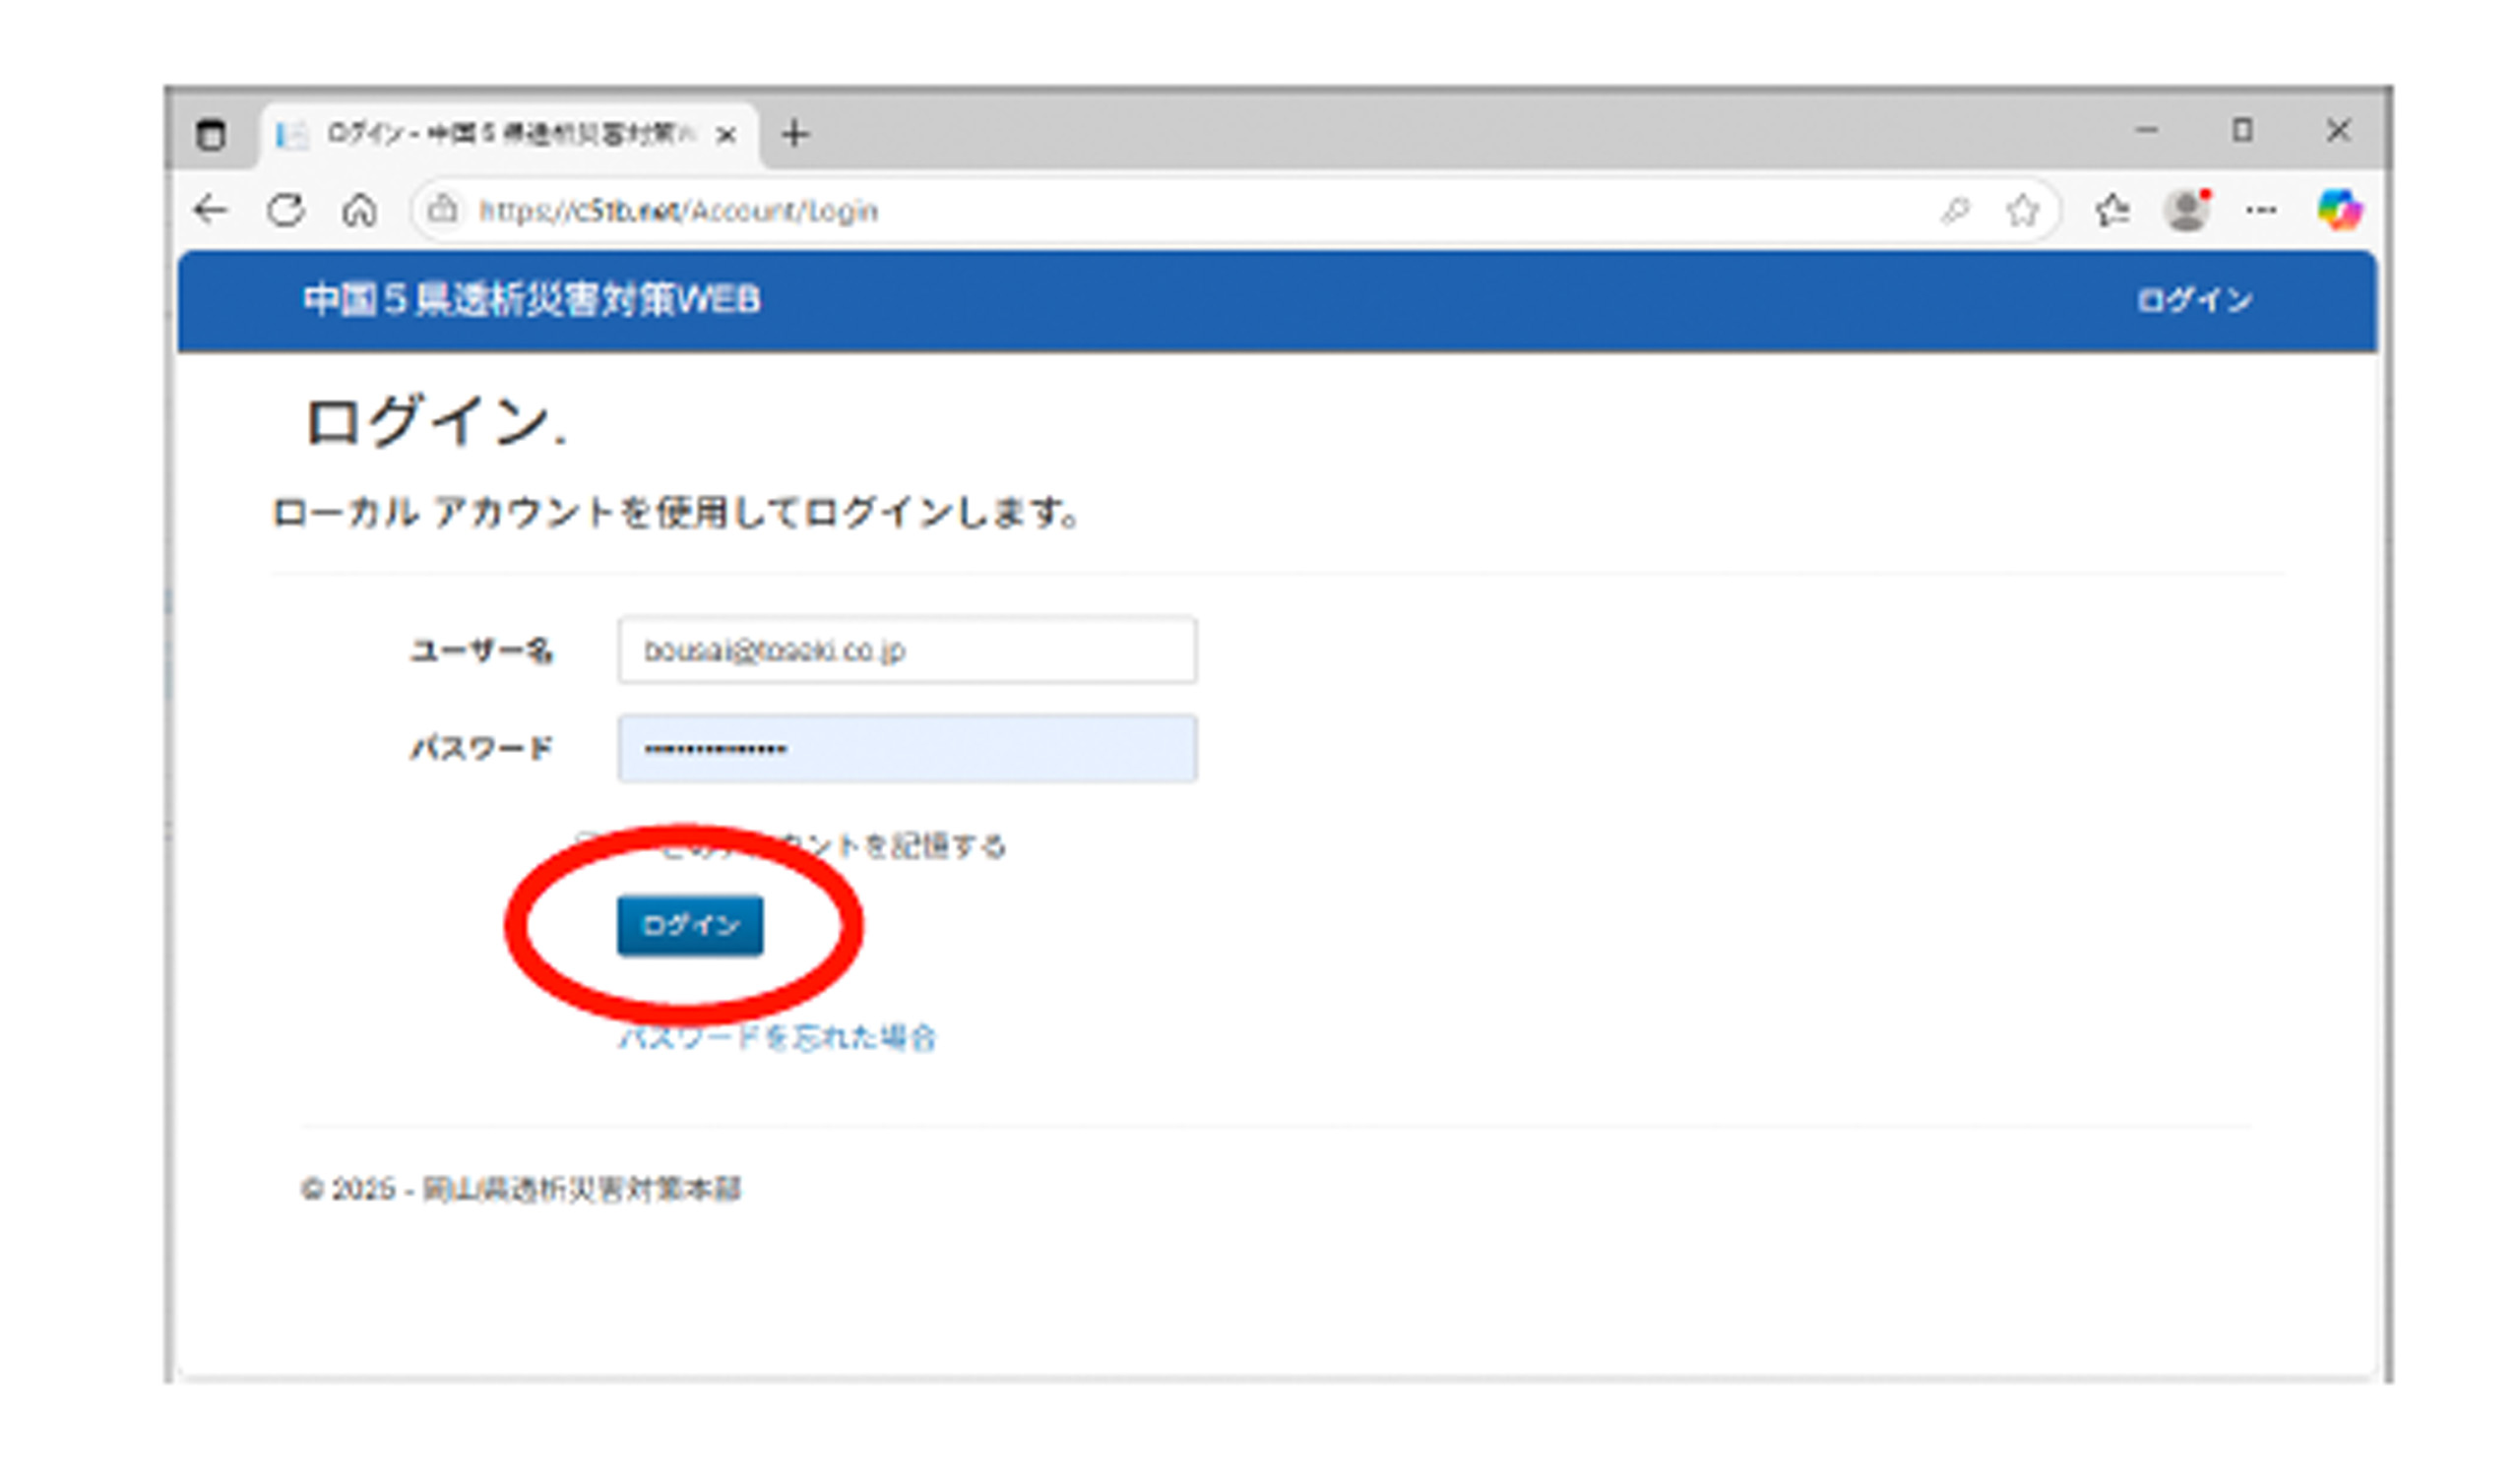This screenshot has width=2520, height=1482.
Task: Open the tab actions menu icon
Action: 210,134
